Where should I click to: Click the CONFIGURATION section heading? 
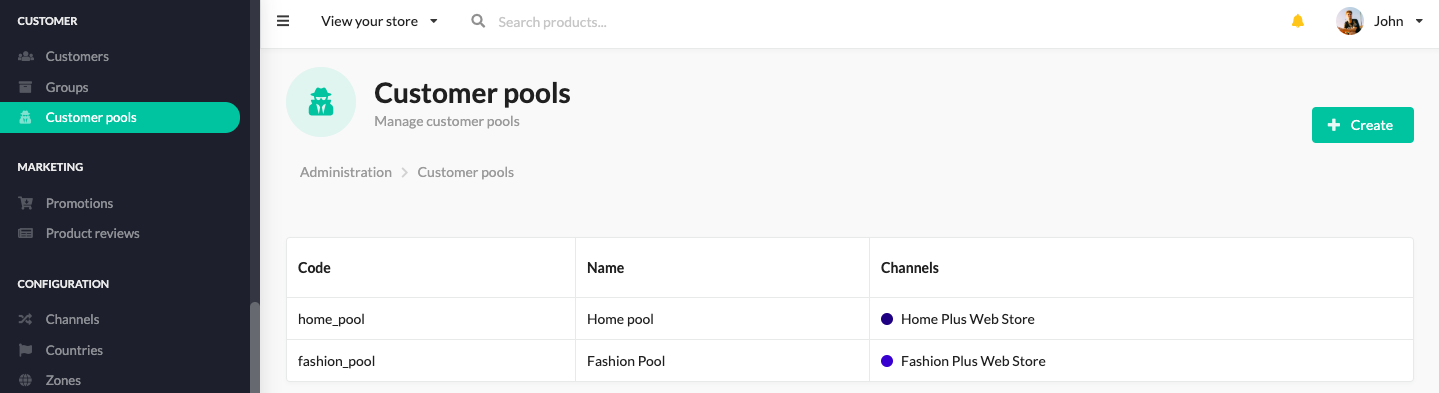click(x=63, y=284)
